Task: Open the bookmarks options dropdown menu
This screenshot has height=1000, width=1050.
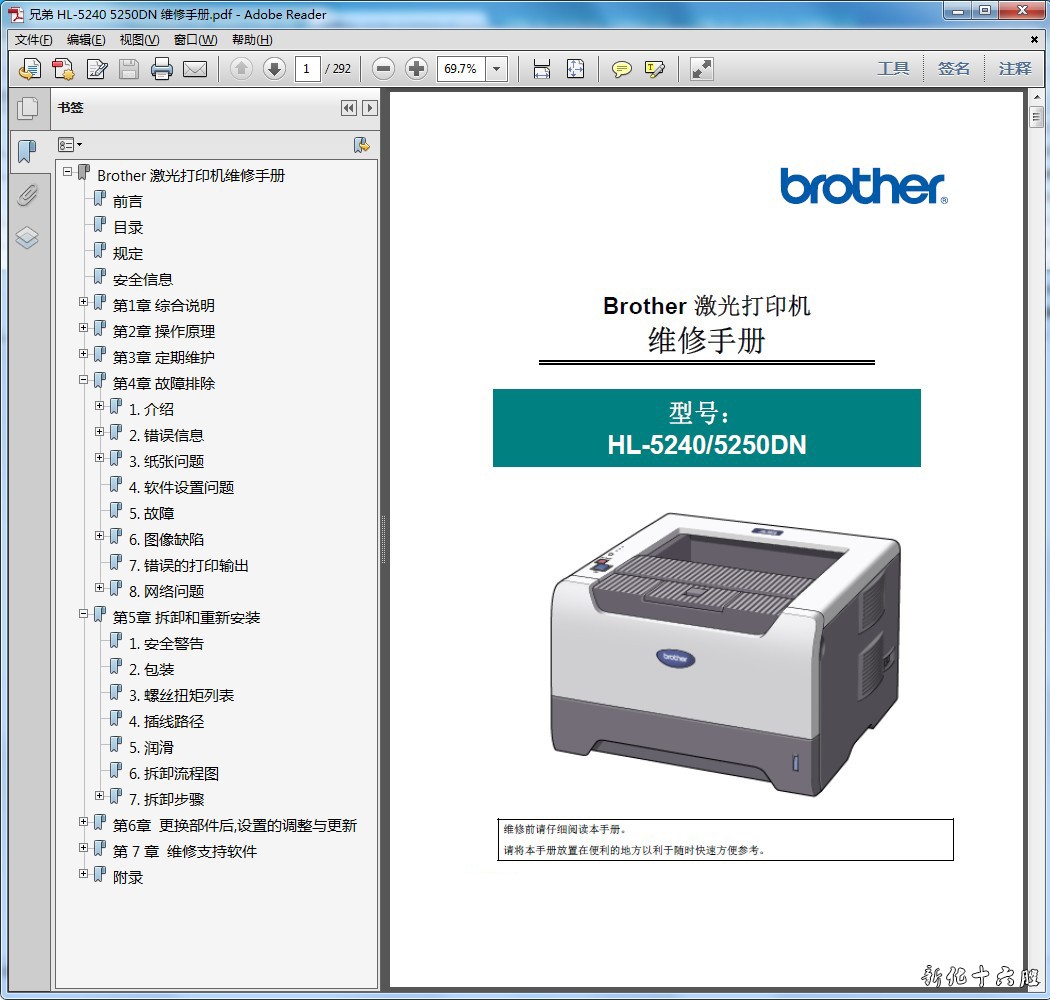Action: click(70, 145)
